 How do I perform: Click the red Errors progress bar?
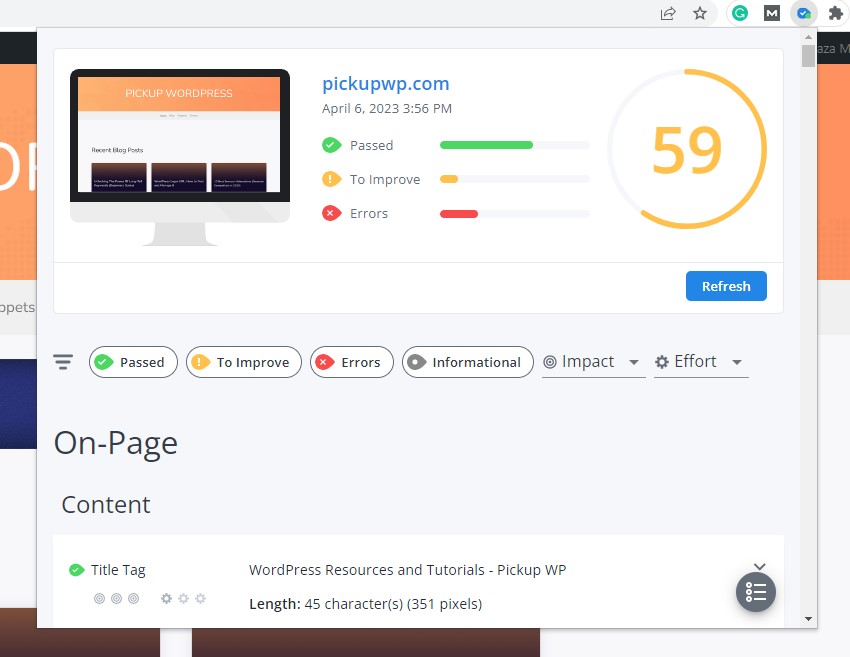(459, 214)
